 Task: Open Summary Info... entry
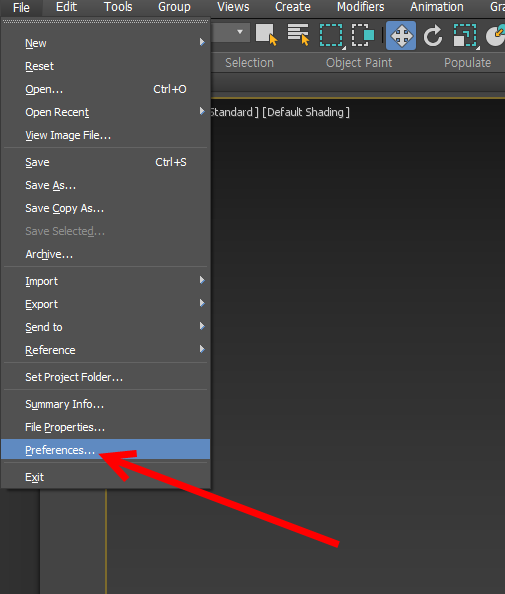coord(106,404)
